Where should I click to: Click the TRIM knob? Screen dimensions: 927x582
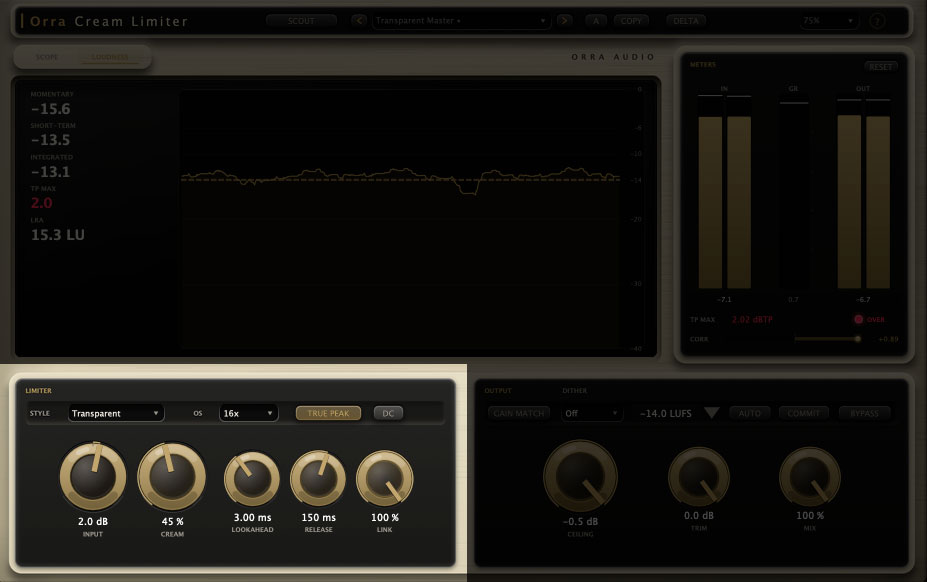coord(699,477)
